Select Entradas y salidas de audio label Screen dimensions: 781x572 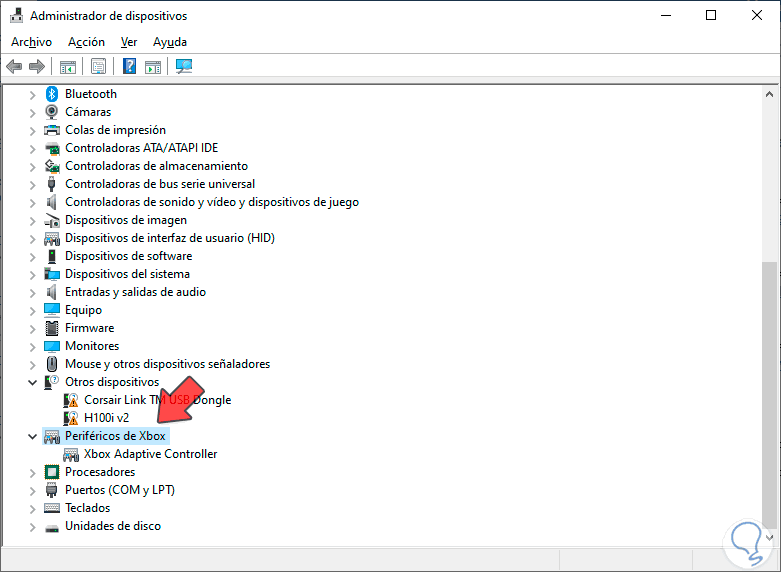coord(135,292)
